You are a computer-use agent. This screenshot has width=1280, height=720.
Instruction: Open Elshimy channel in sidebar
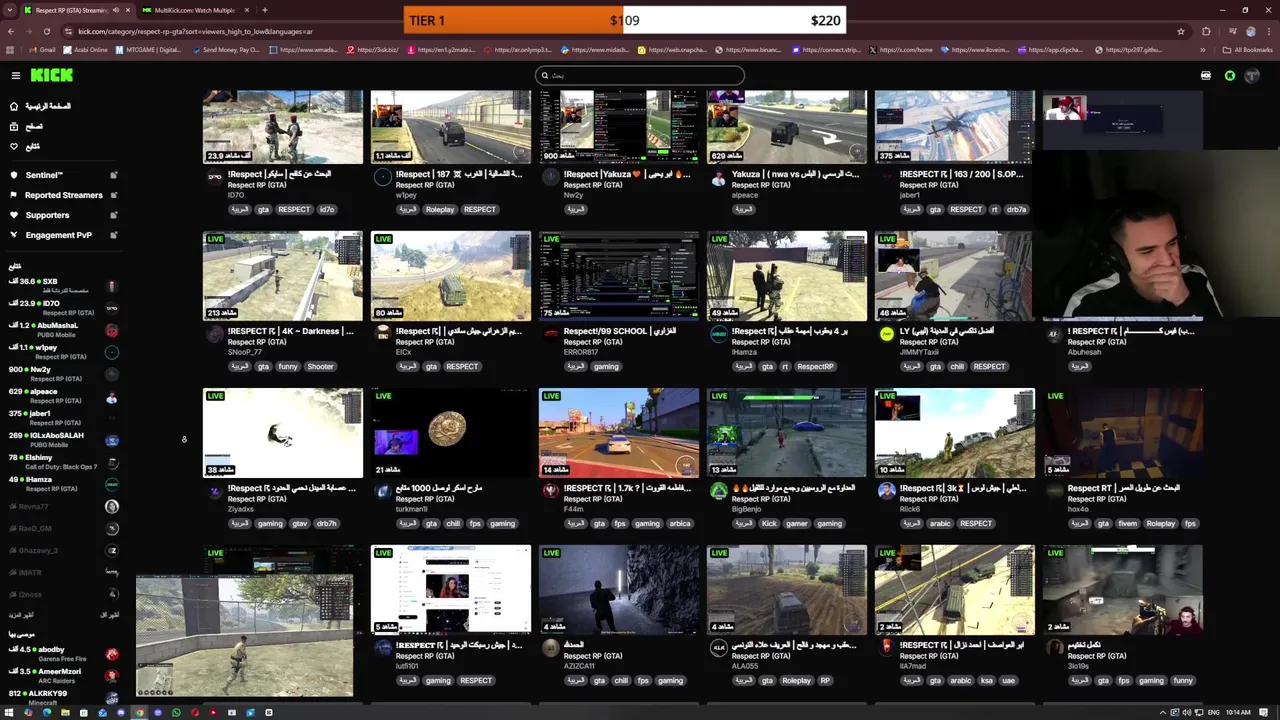coord(62,461)
